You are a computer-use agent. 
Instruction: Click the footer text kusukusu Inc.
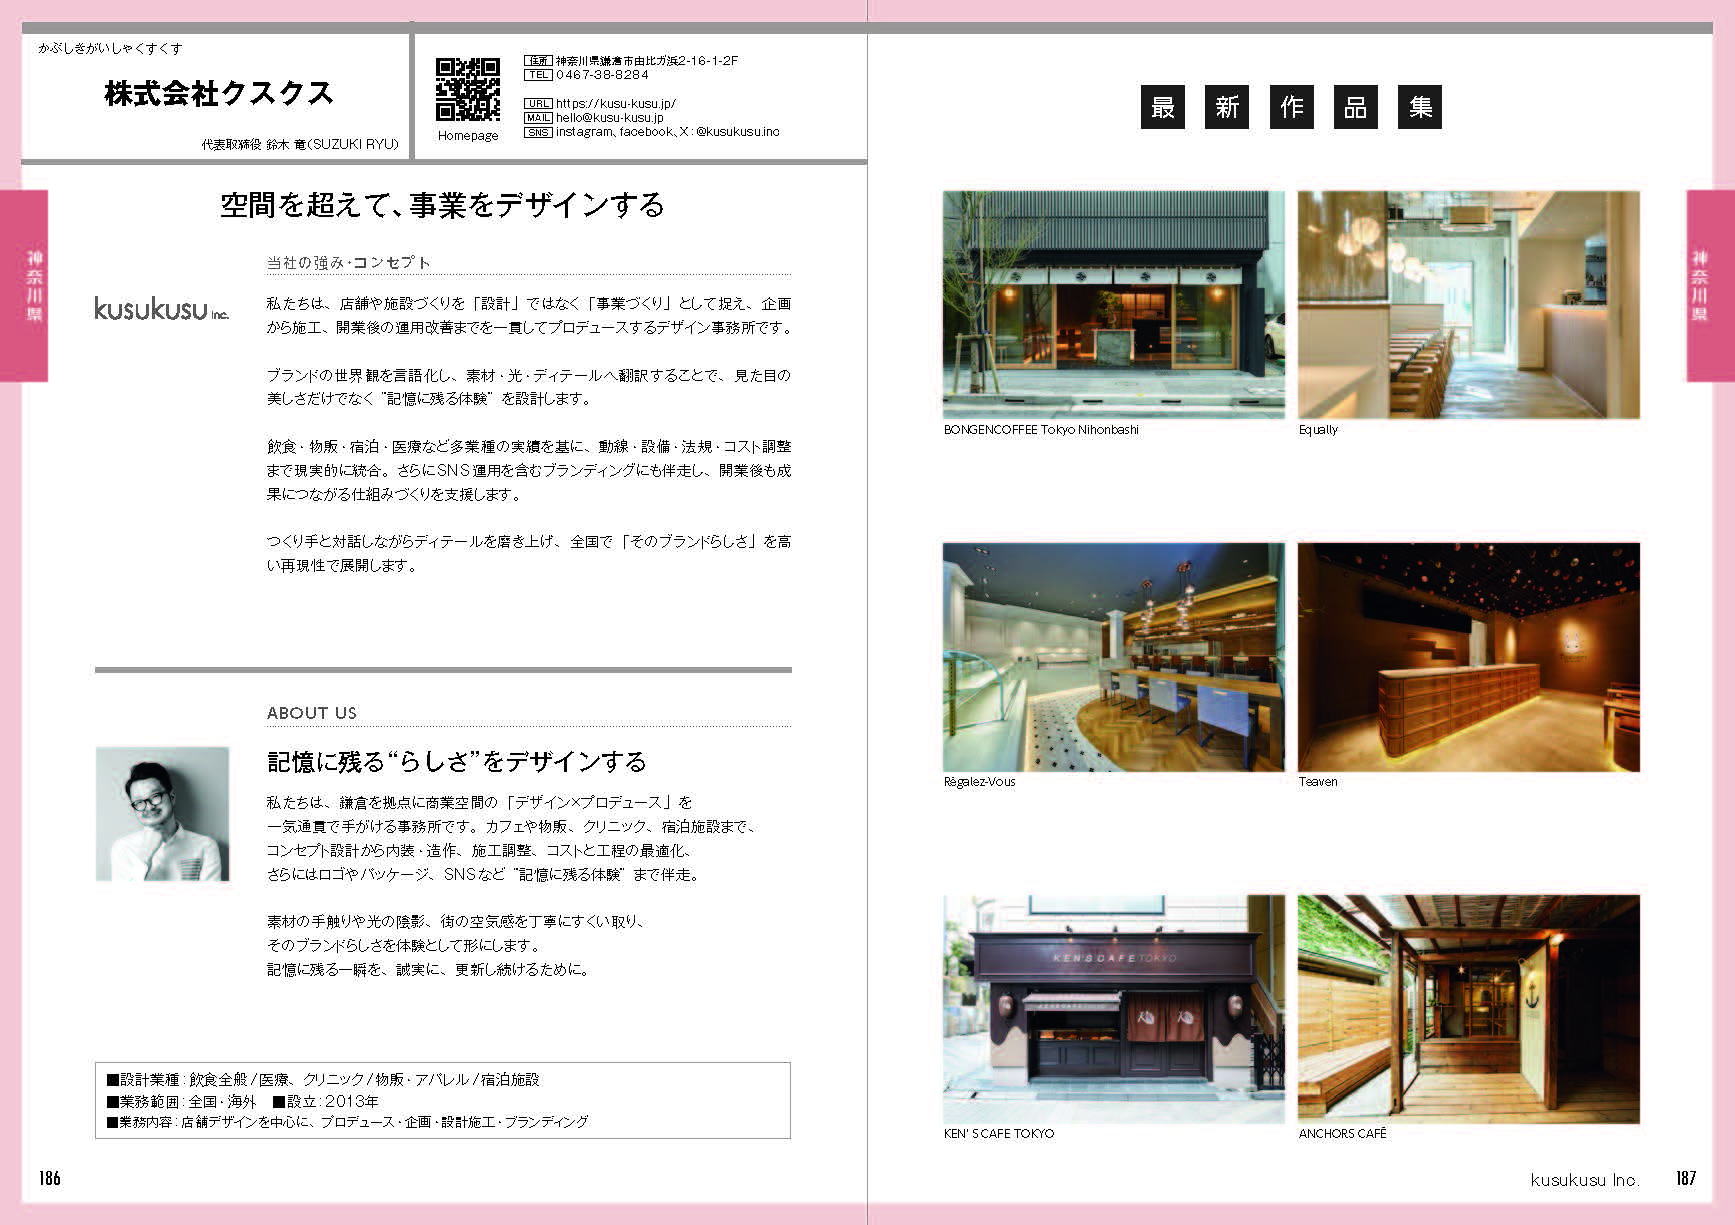click(x=1585, y=1180)
